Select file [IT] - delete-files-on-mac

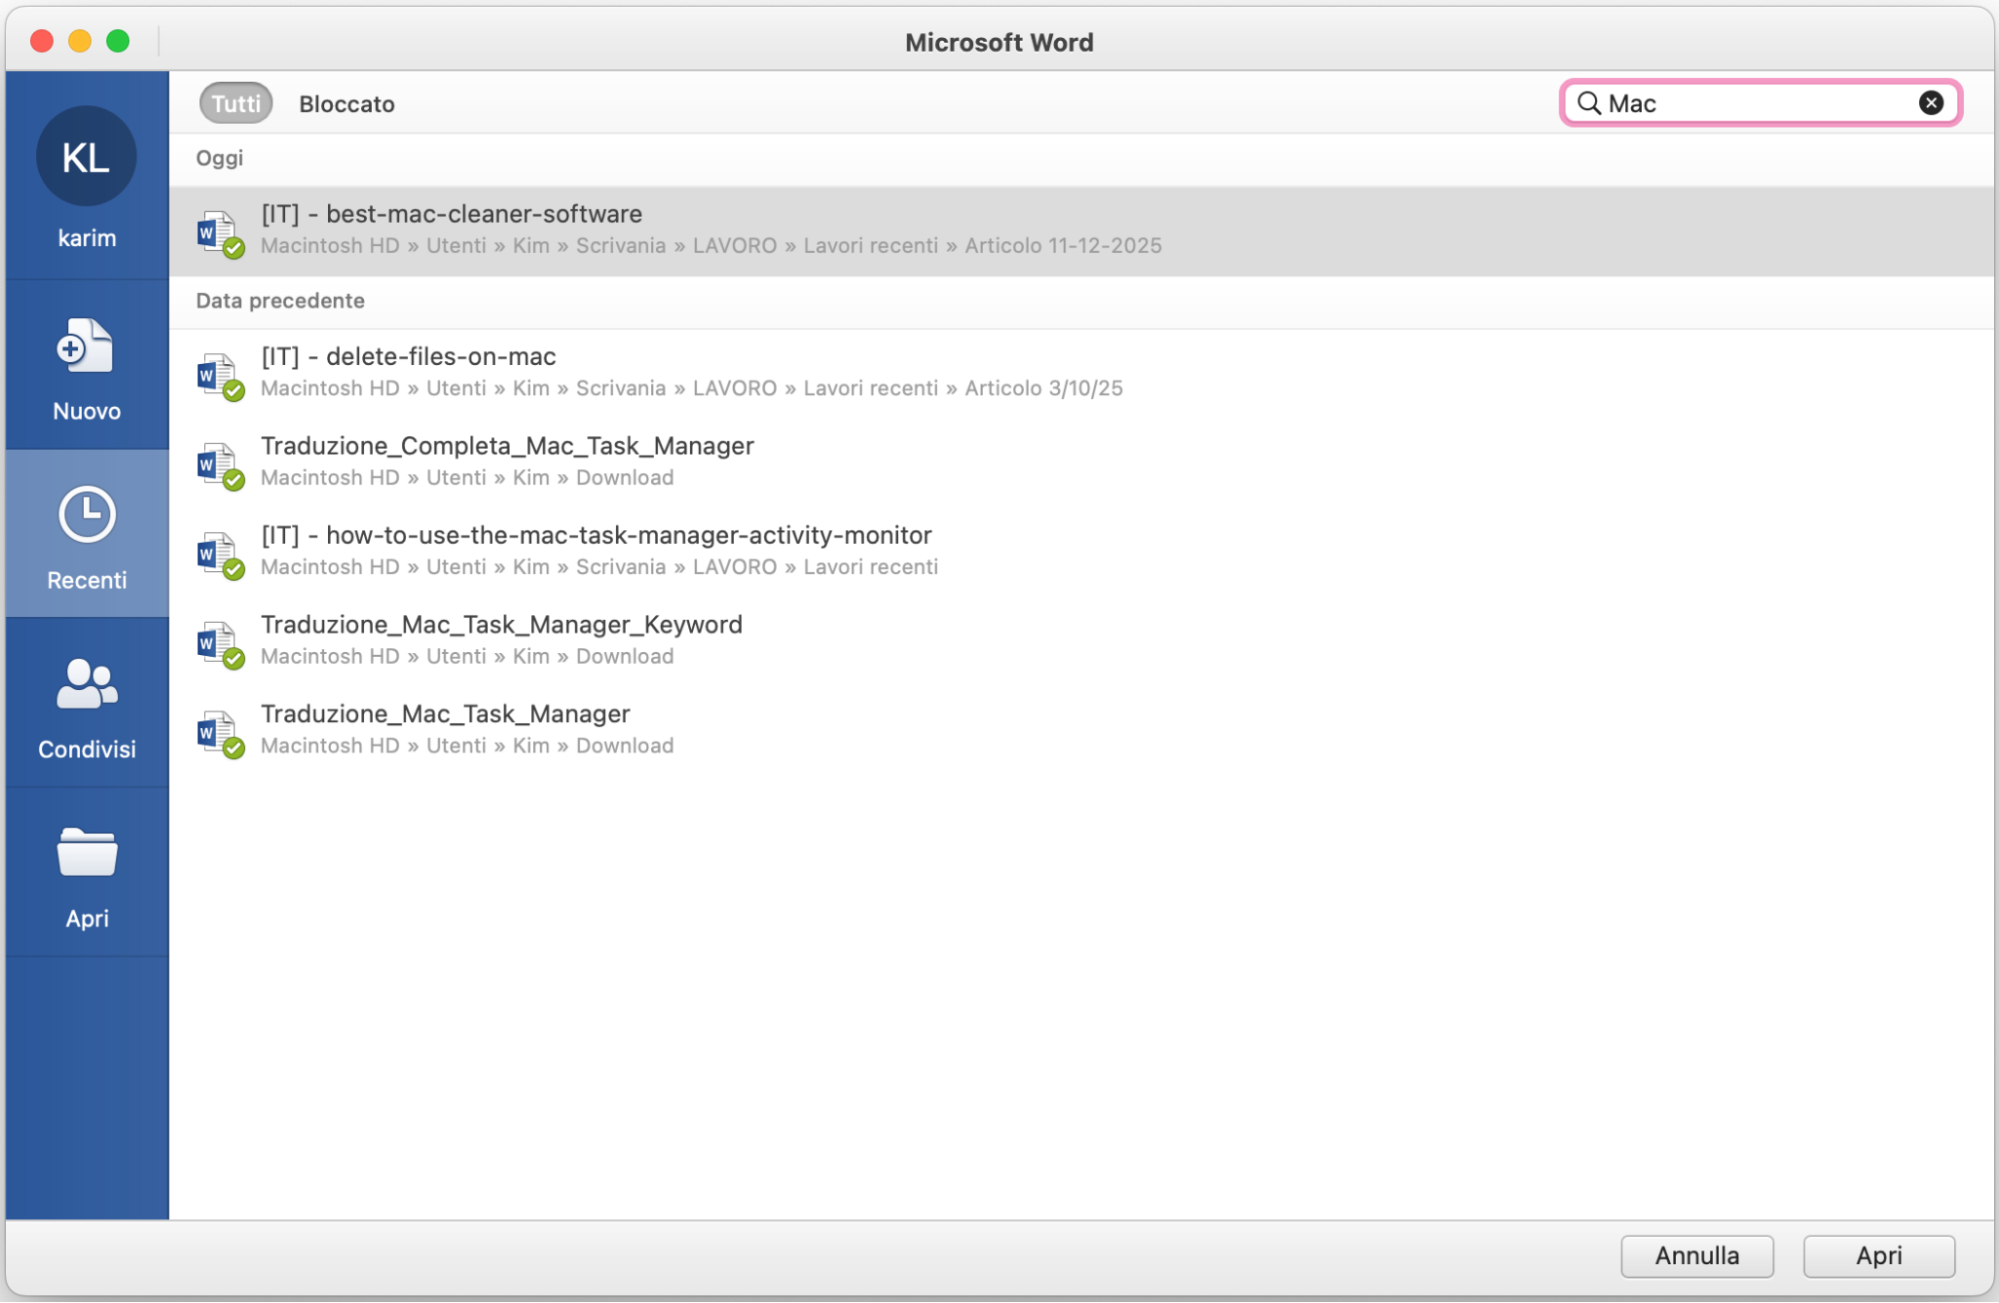[x=1081, y=372]
